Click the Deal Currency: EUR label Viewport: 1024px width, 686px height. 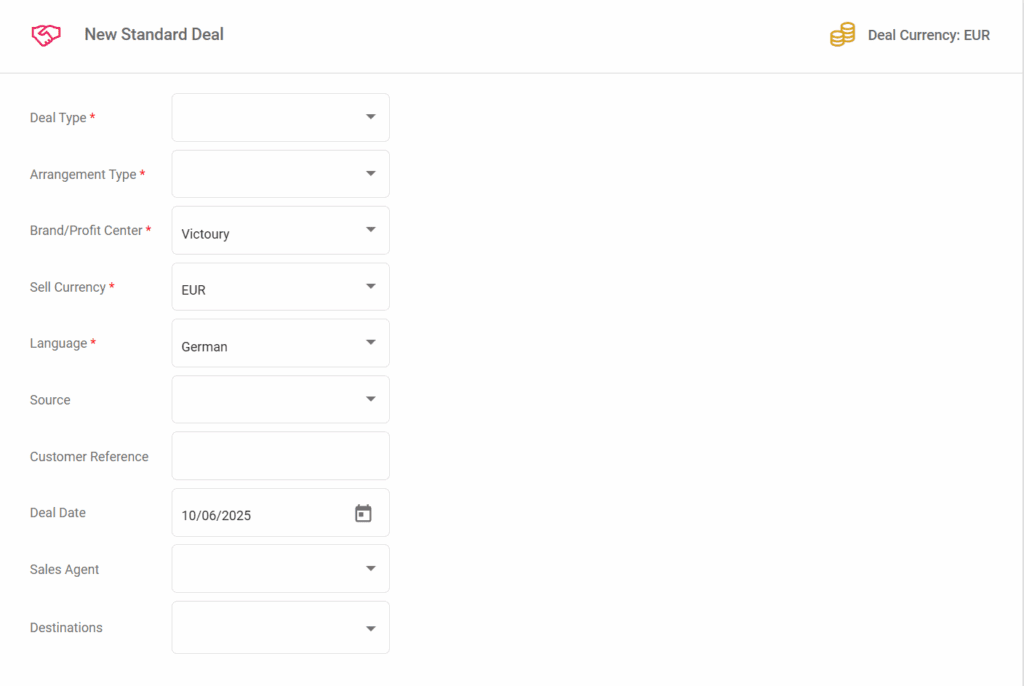point(928,35)
